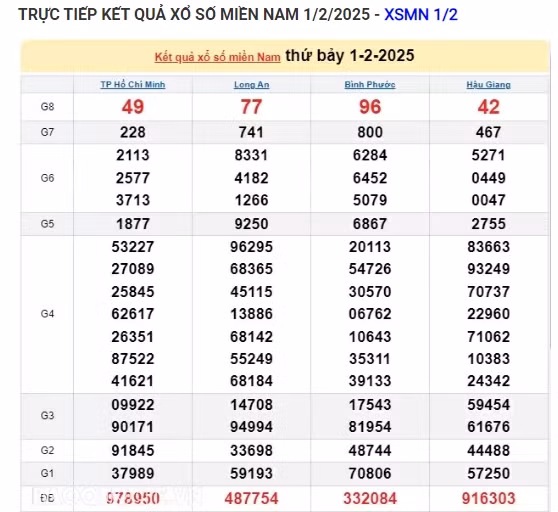Viewport: 558px width, 512px height.
Task: Select G4 number 62617
Action: click(133, 314)
